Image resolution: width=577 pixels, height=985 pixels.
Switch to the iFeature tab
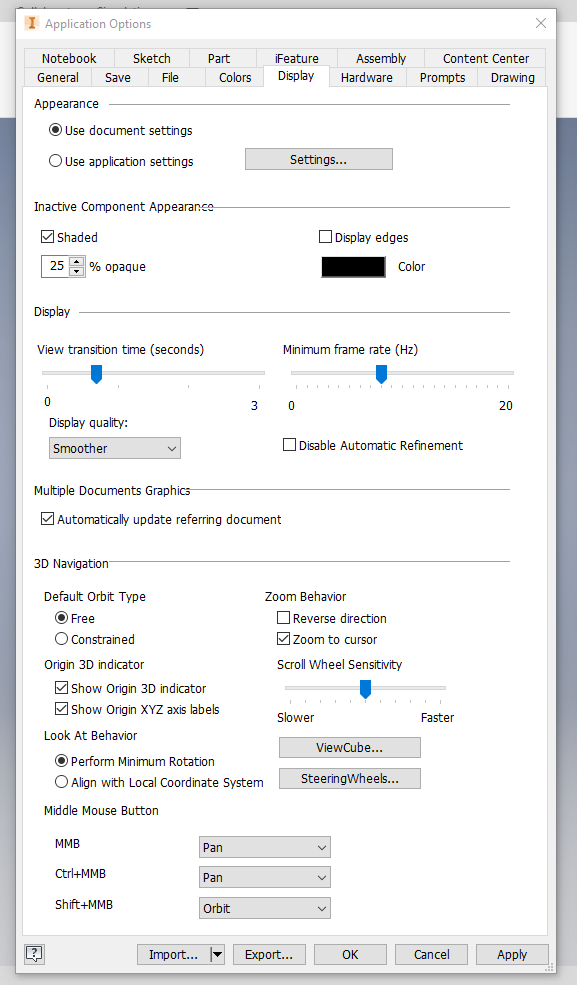[296, 58]
